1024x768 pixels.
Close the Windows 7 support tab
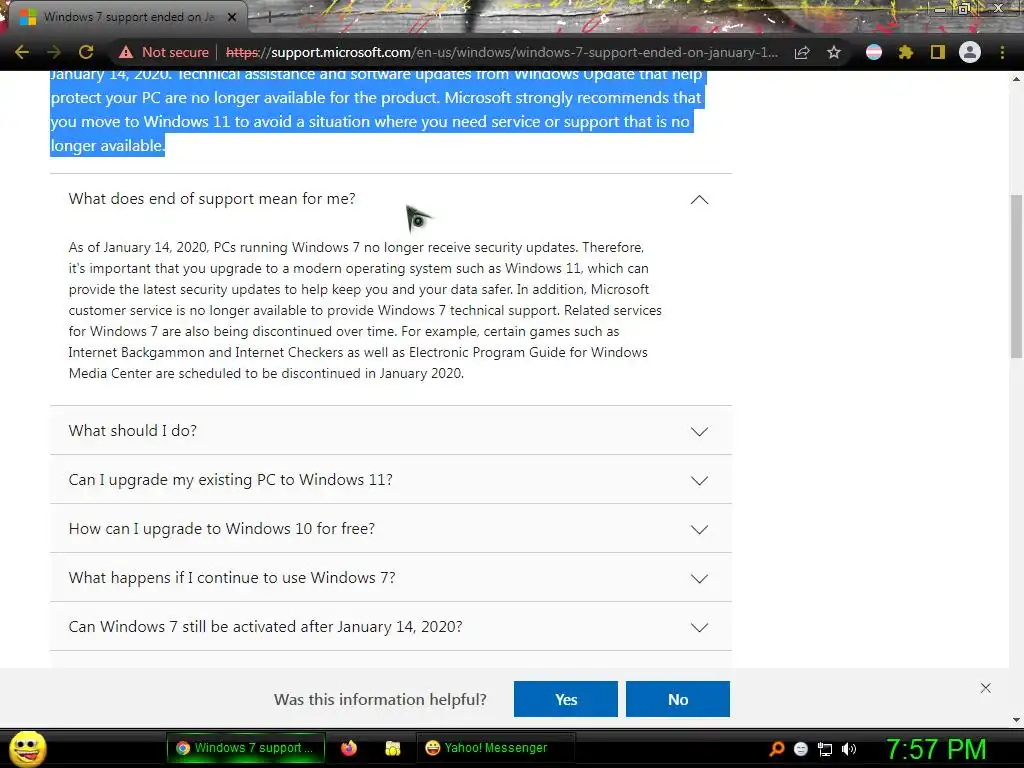(x=232, y=17)
